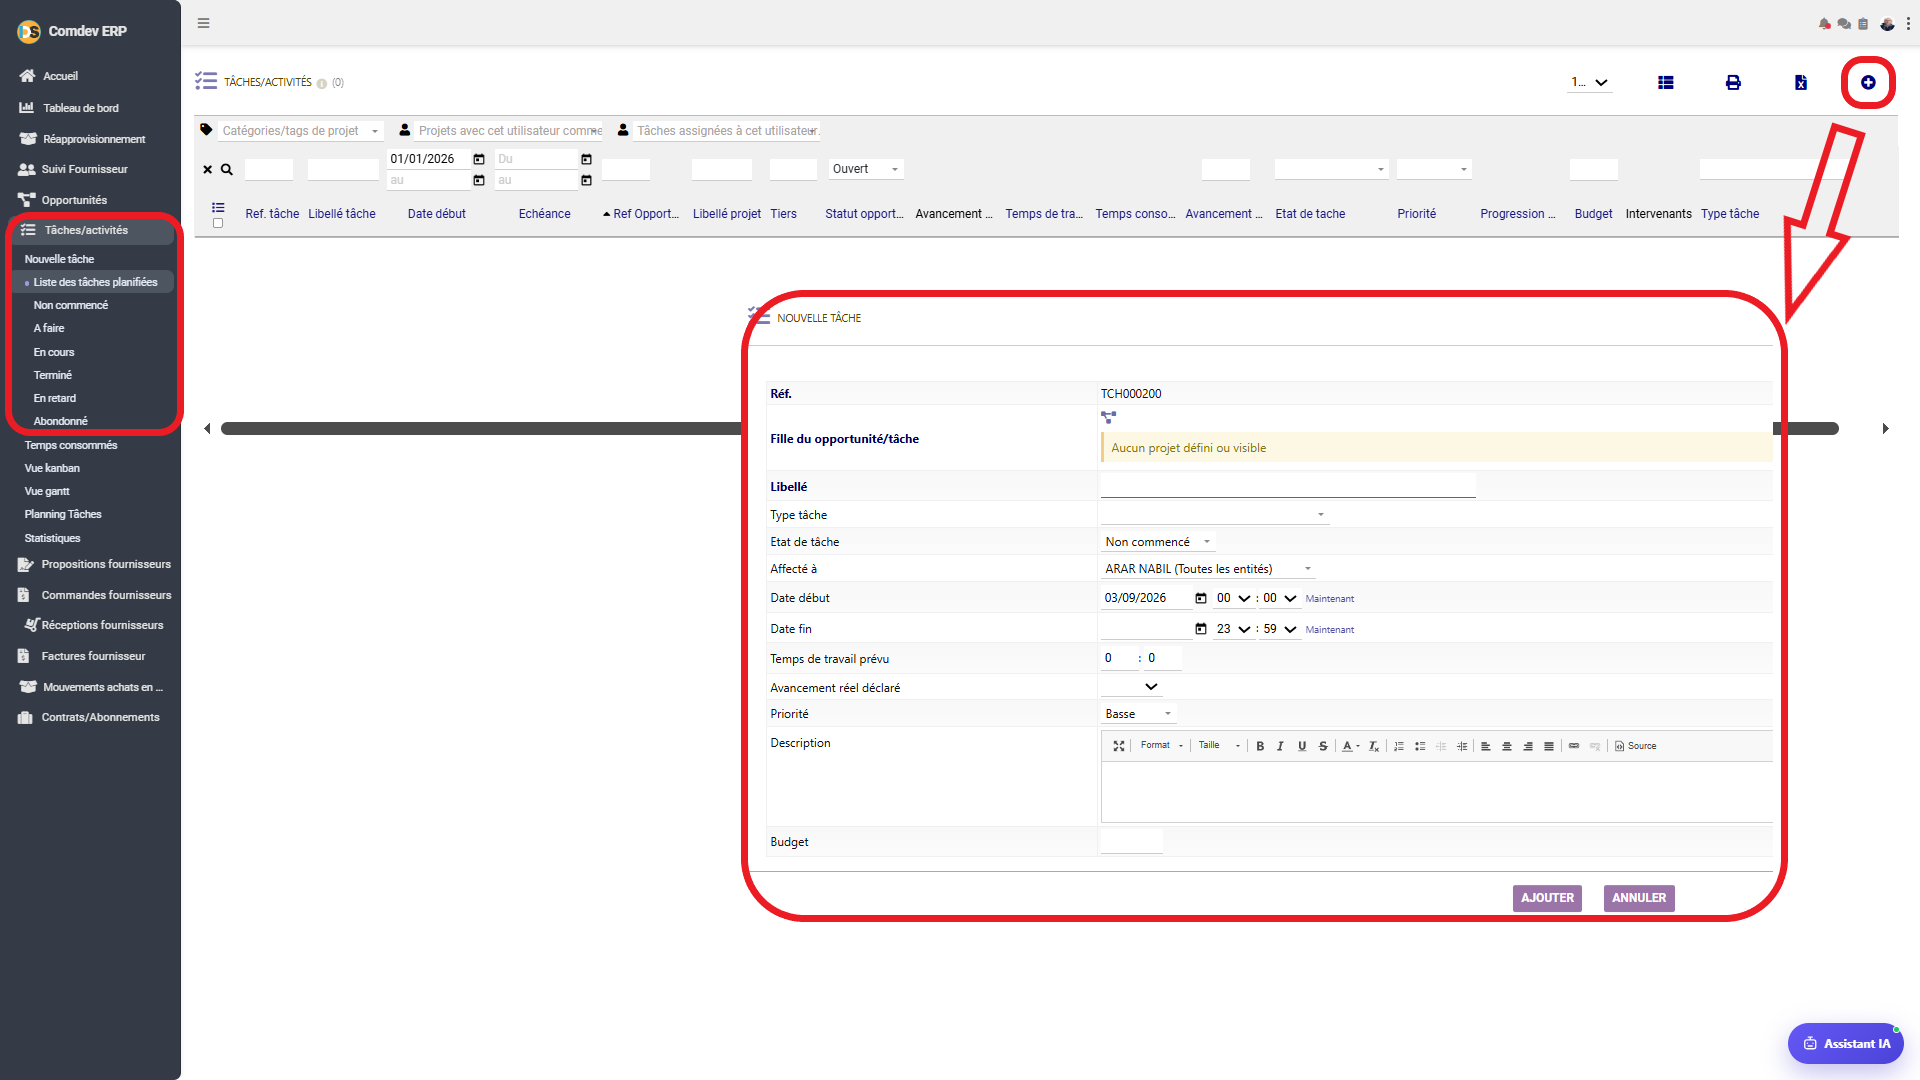Screen dimensions: 1920x1080
Task: Open the three-dot options menu
Action: [1908, 23]
